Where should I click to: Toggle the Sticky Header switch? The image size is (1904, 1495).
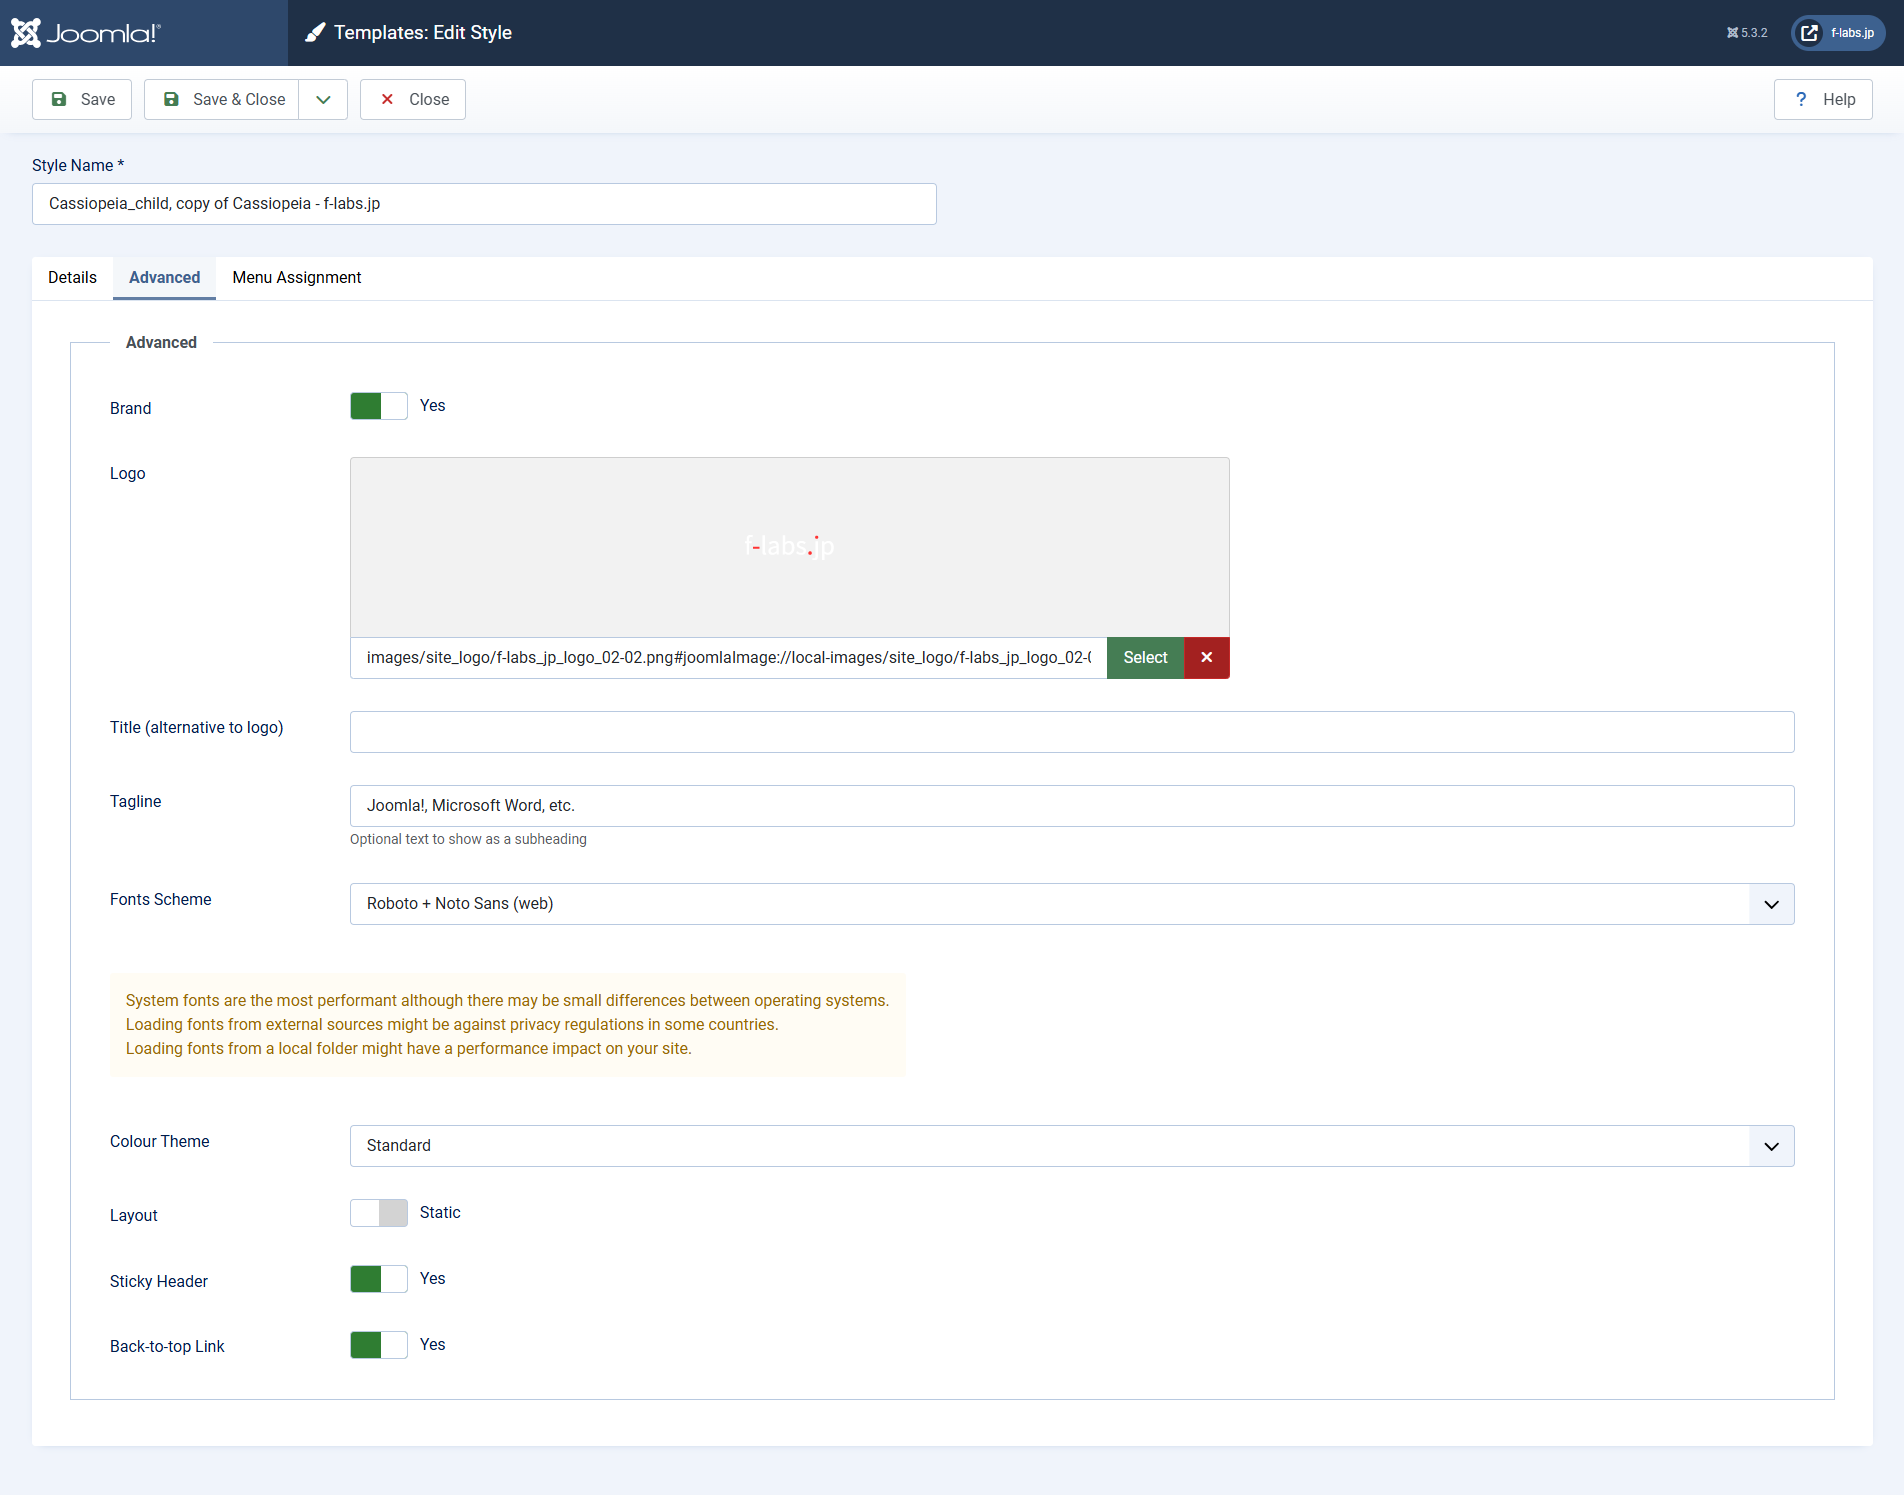379,1279
